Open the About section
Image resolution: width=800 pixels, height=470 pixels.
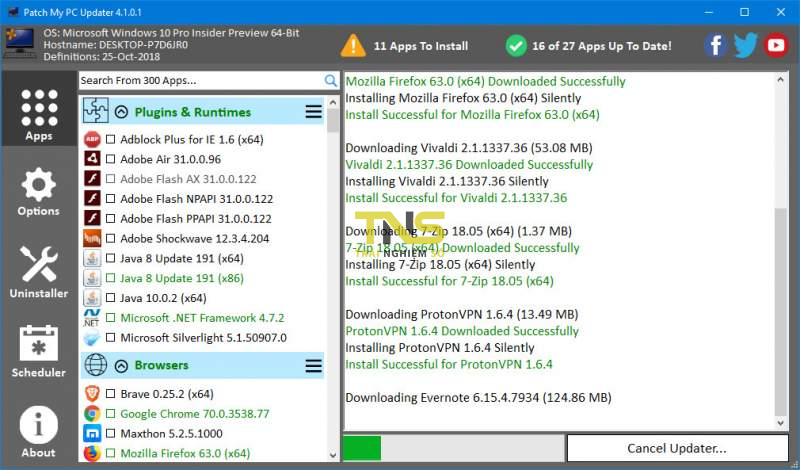[x=39, y=431]
